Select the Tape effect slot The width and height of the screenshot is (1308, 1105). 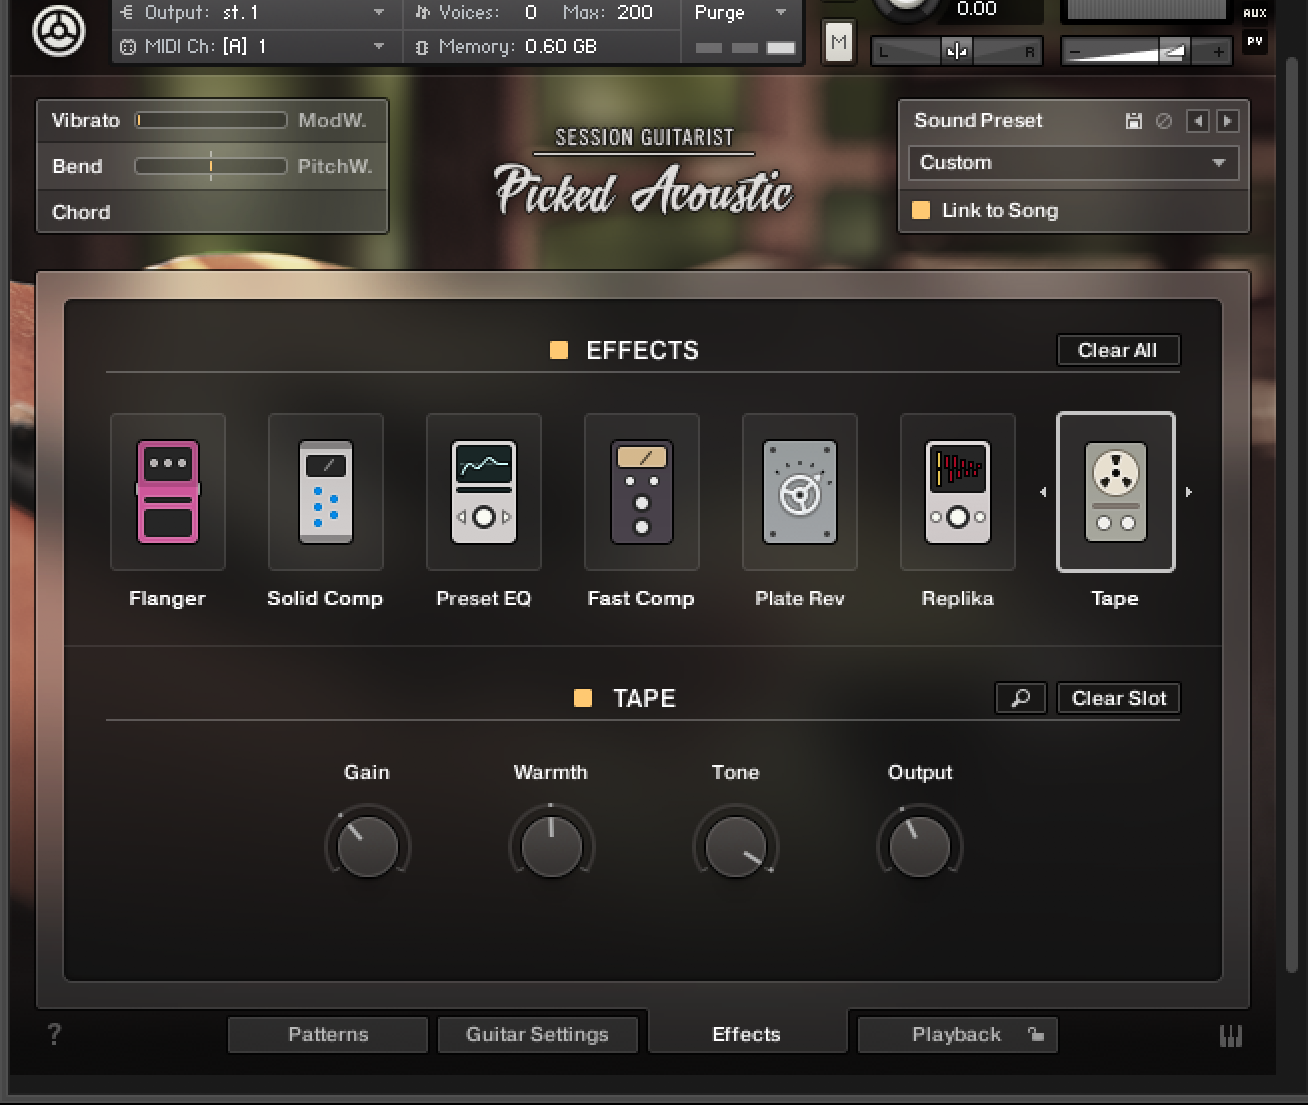(1116, 492)
